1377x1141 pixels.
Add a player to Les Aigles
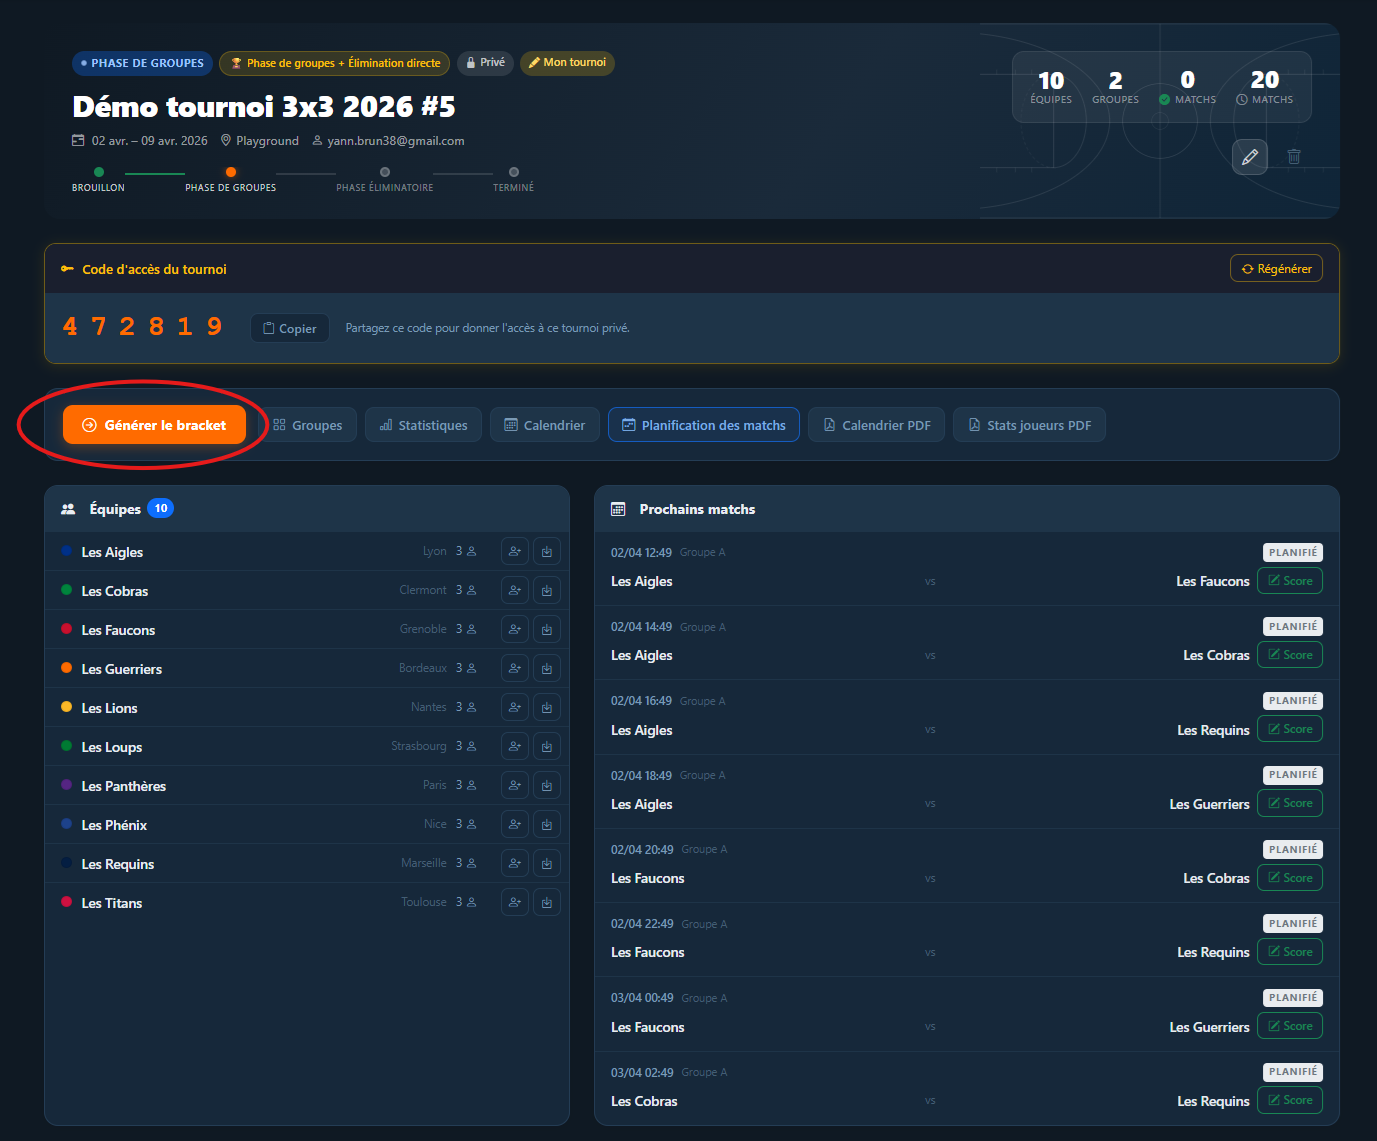pos(514,551)
